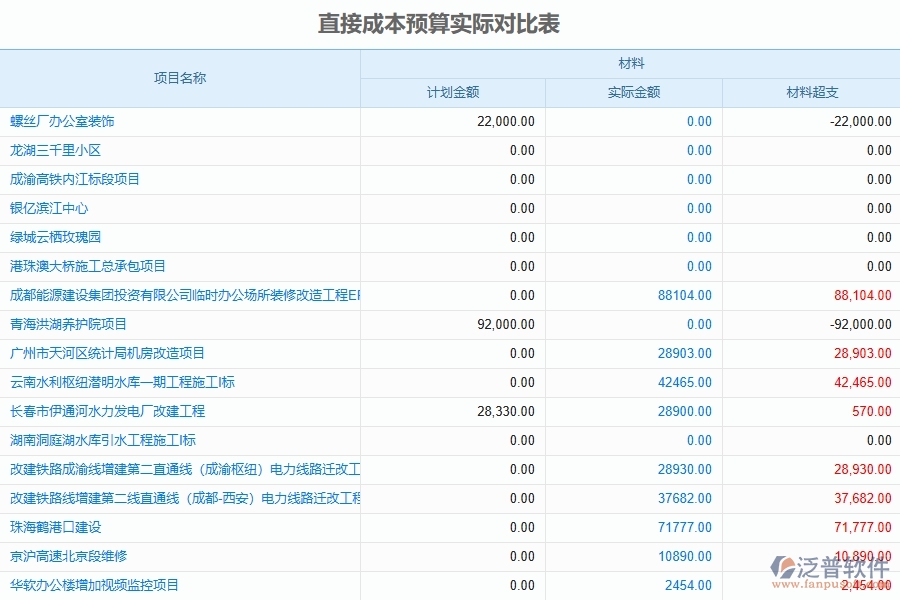Viewport: 900px width, 600px height.
Task: Open the 银亿滨江中心 project
Action: [x=45, y=208]
